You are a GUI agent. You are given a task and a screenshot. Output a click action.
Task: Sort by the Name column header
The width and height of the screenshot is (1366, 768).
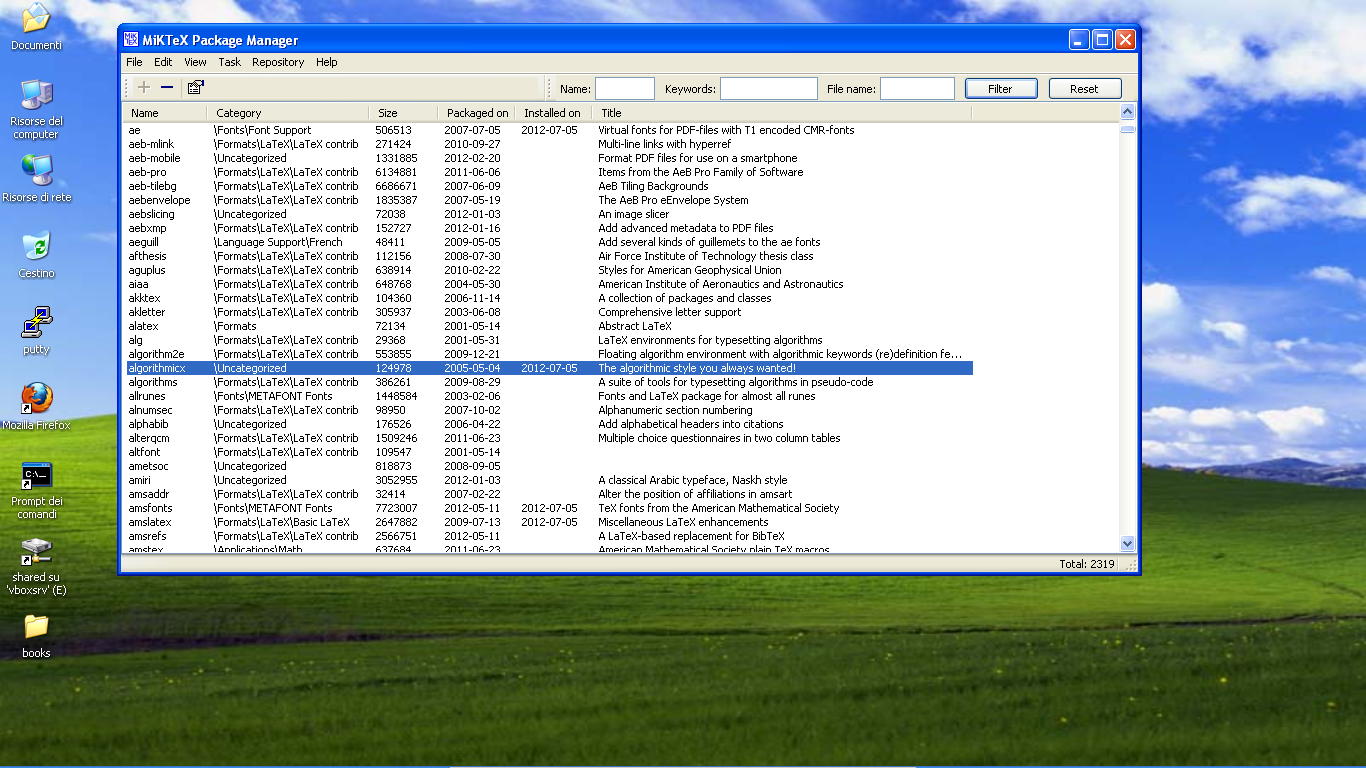pyautogui.click(x=165, y=113)
